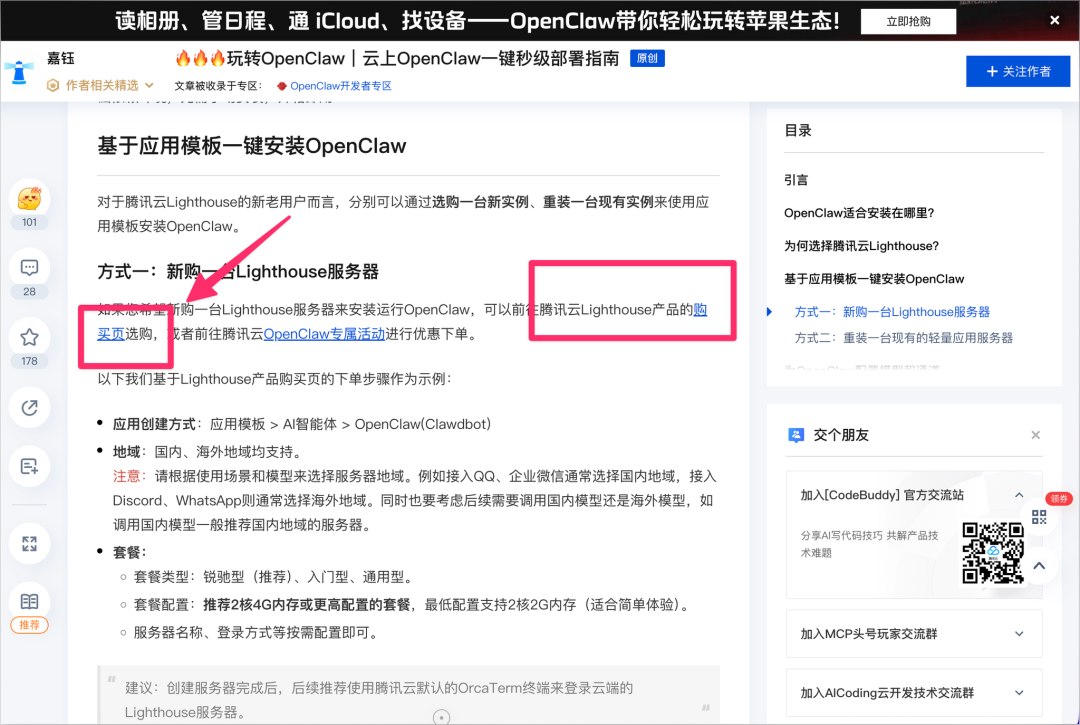Click the share arrow icon in sidebar

pyautogui.click(x=29, y=407)
